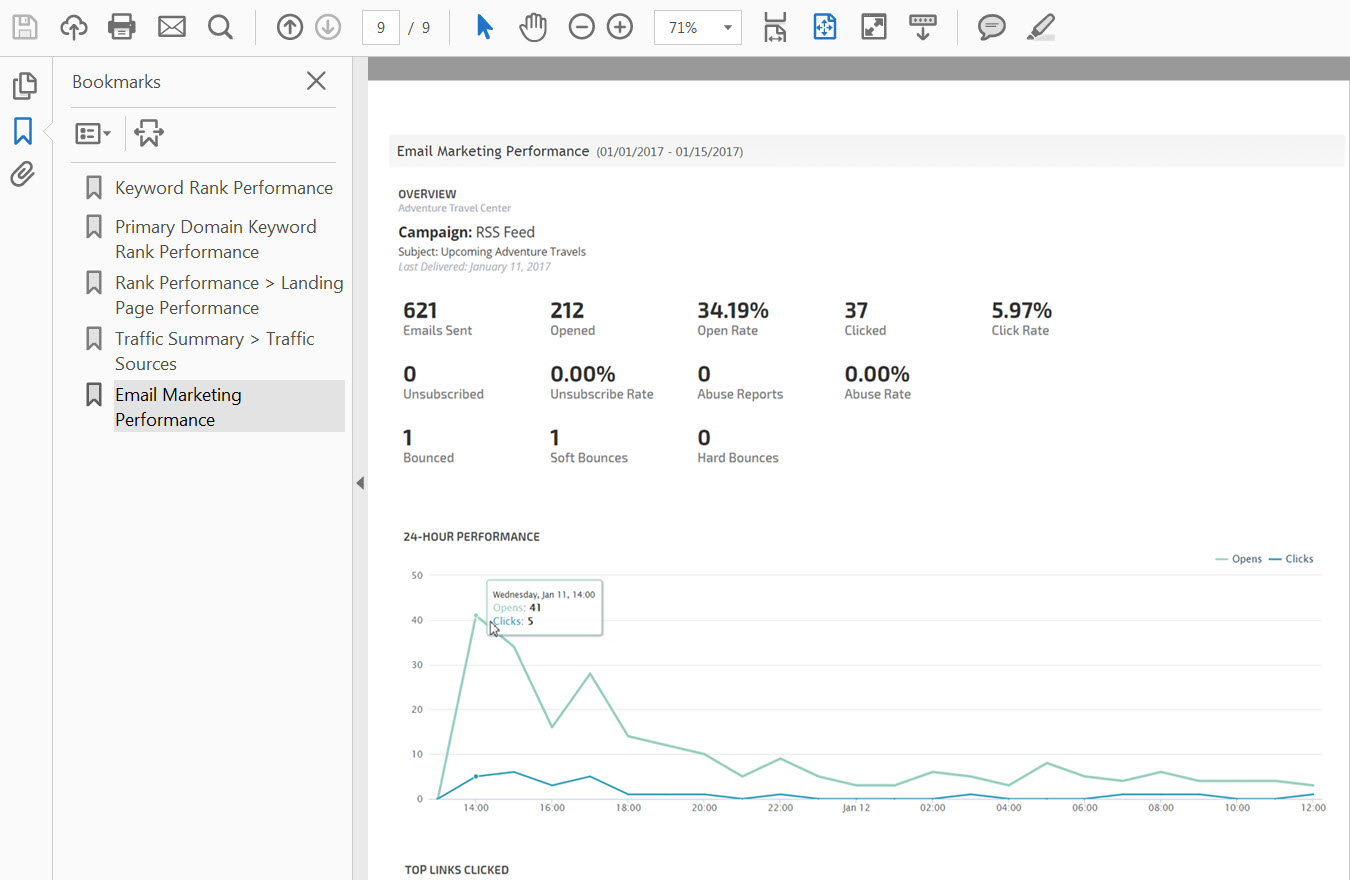
Task: Jump to Traffic Summary > Traffic Sources bookmark
Action: pos(214,351)
